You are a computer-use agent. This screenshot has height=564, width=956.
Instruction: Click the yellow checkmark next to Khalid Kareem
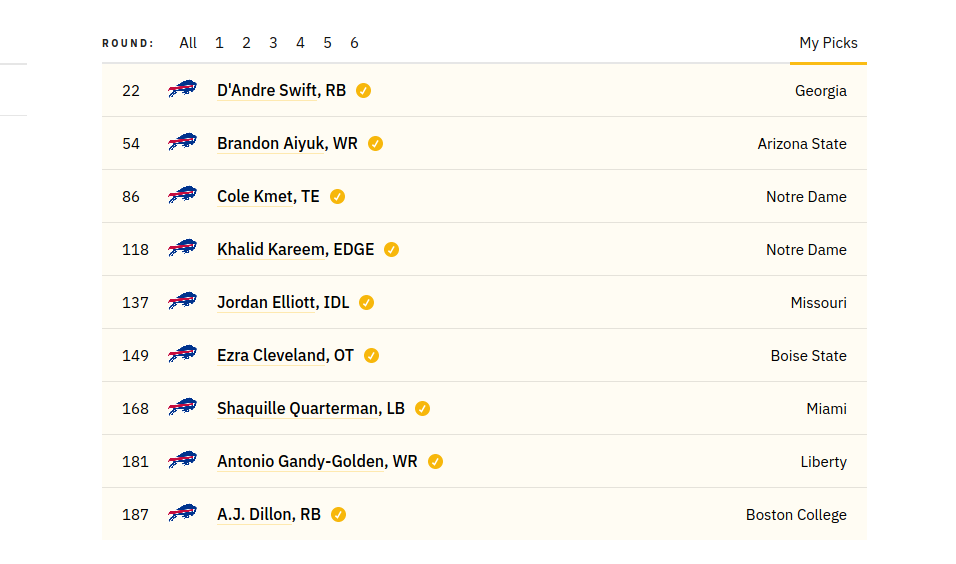click(391, 250)
